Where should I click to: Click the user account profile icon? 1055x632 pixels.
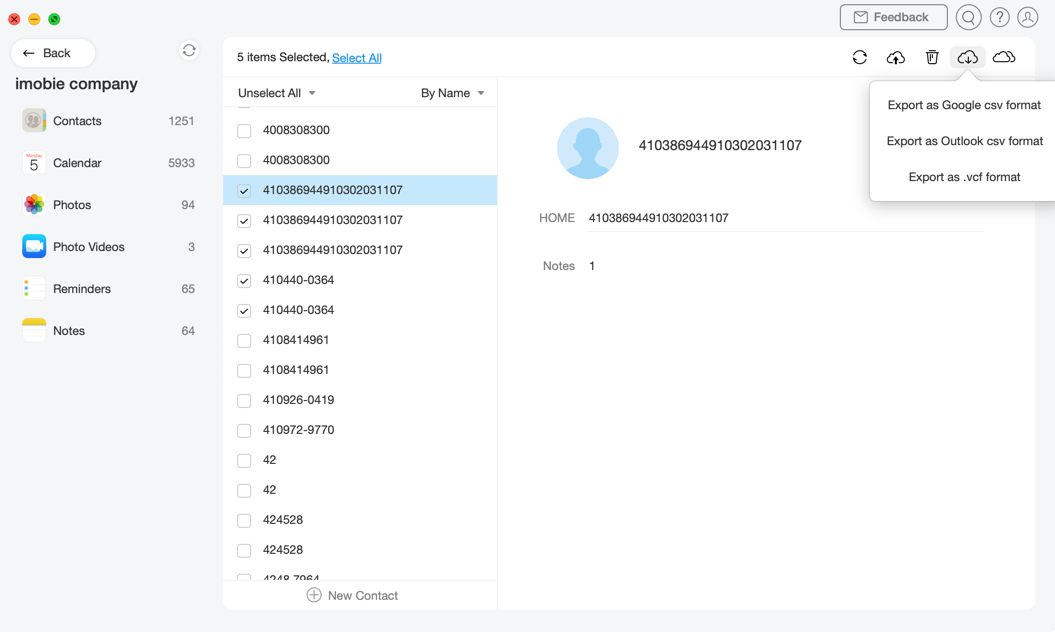(x=1027, y=17)
